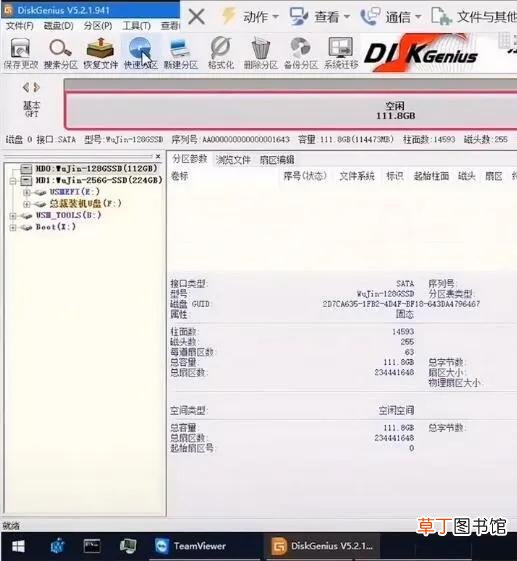Click the free space 111.8GB disk bar
Screen dimensions: 517x561
[291, 110]
